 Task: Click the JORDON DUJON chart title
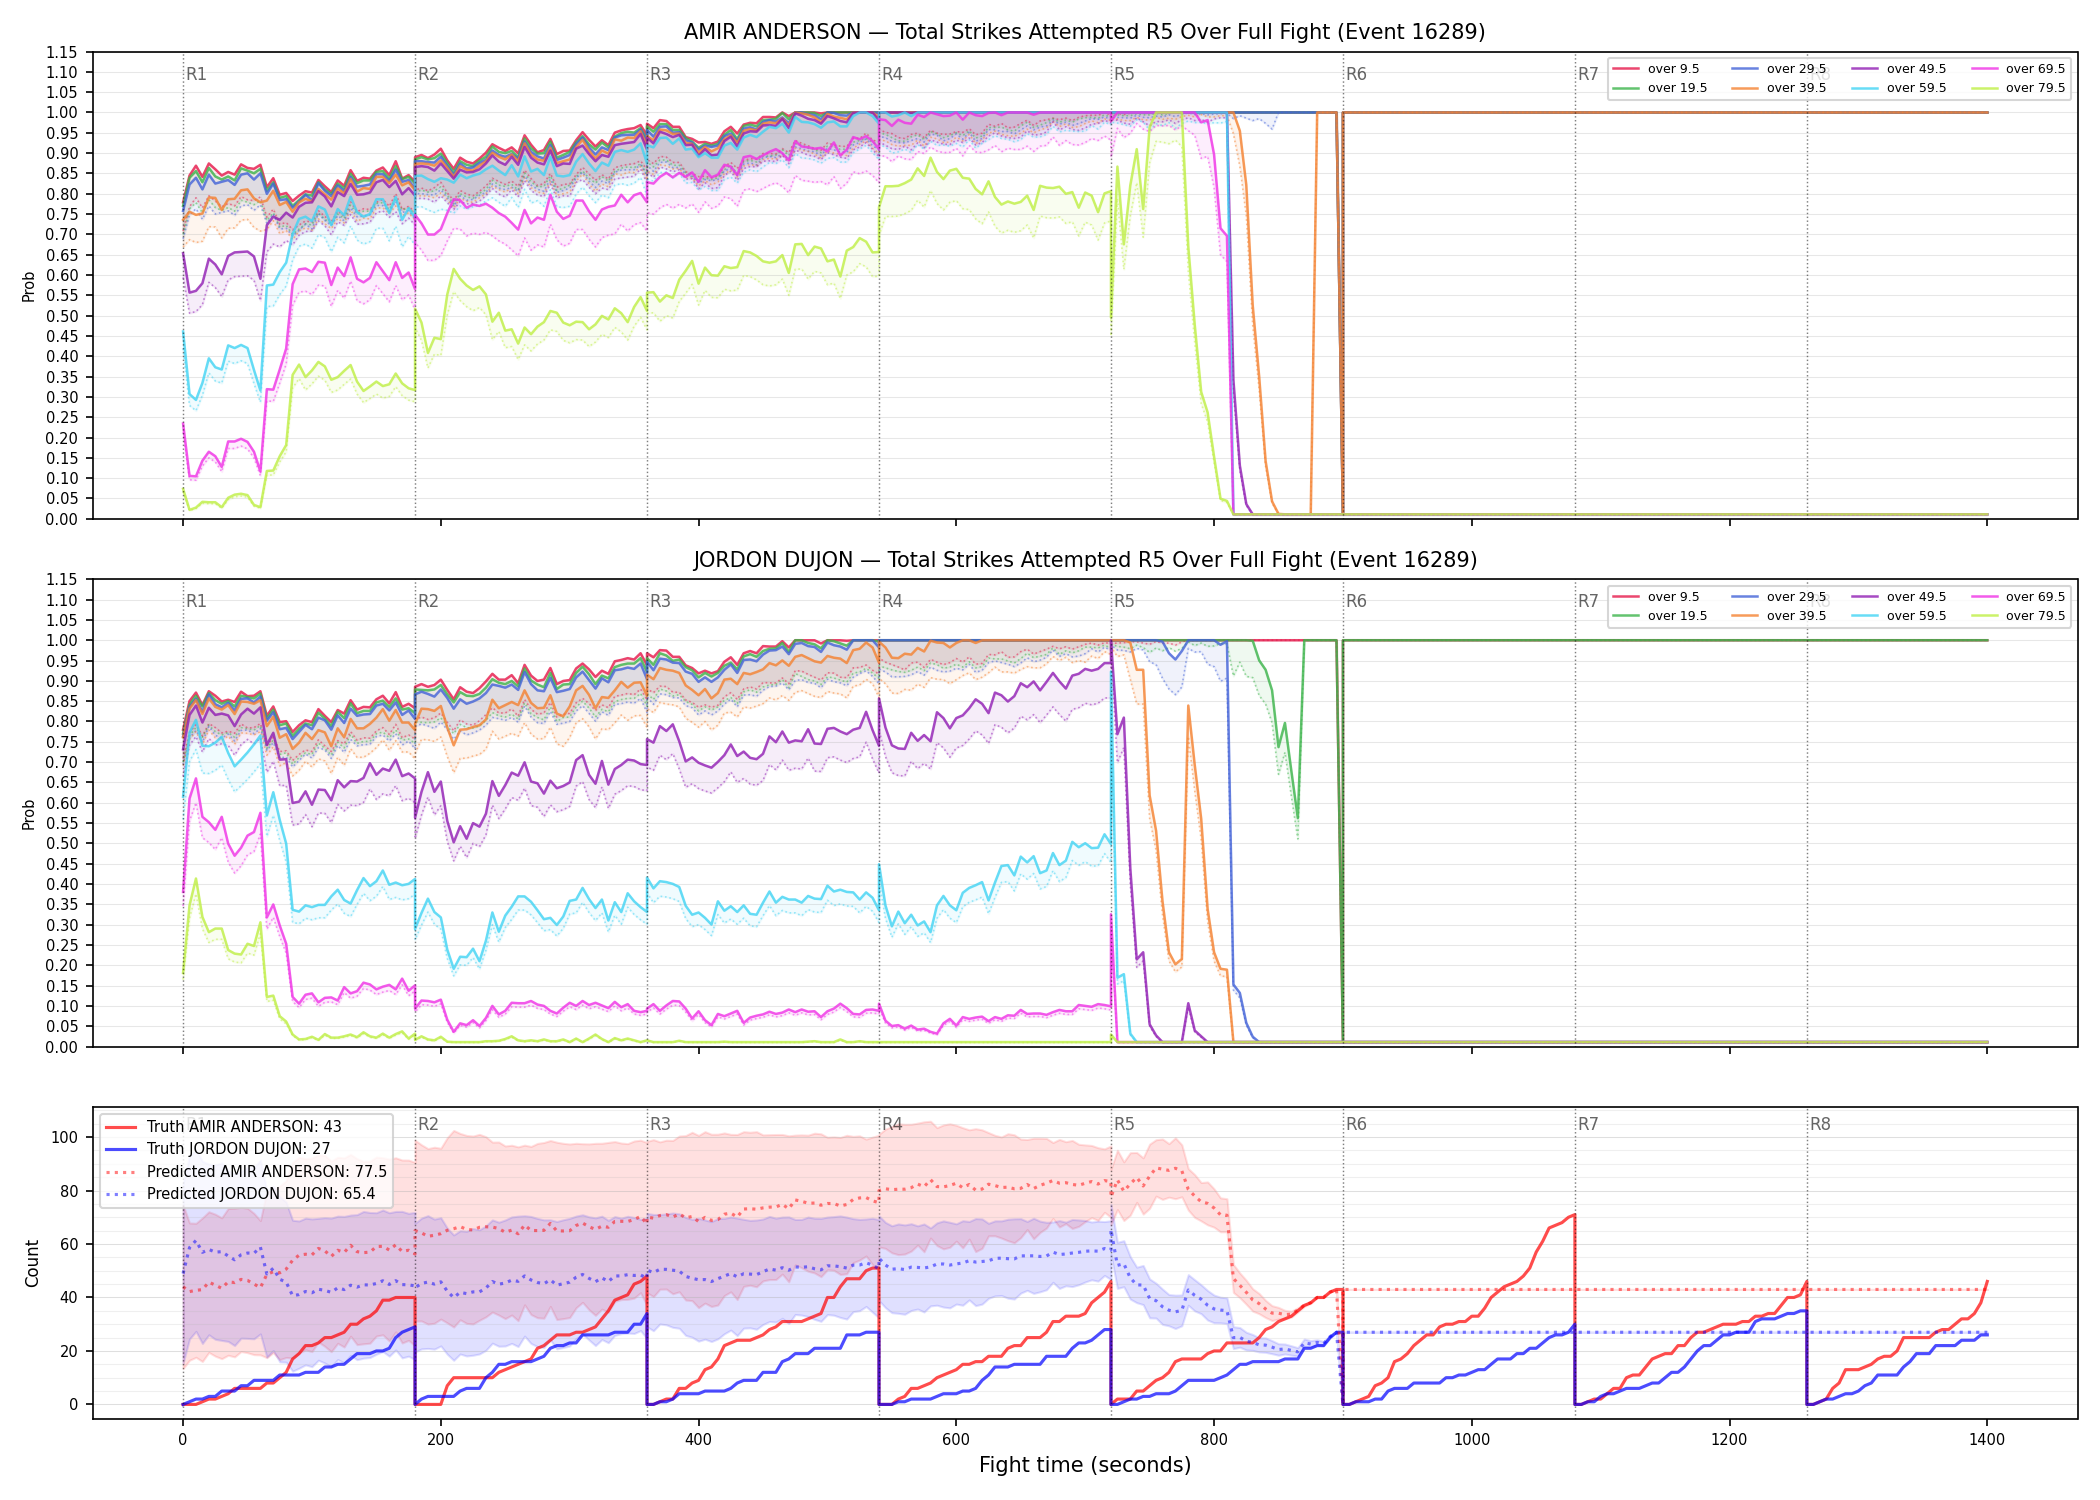point(1085,560)
